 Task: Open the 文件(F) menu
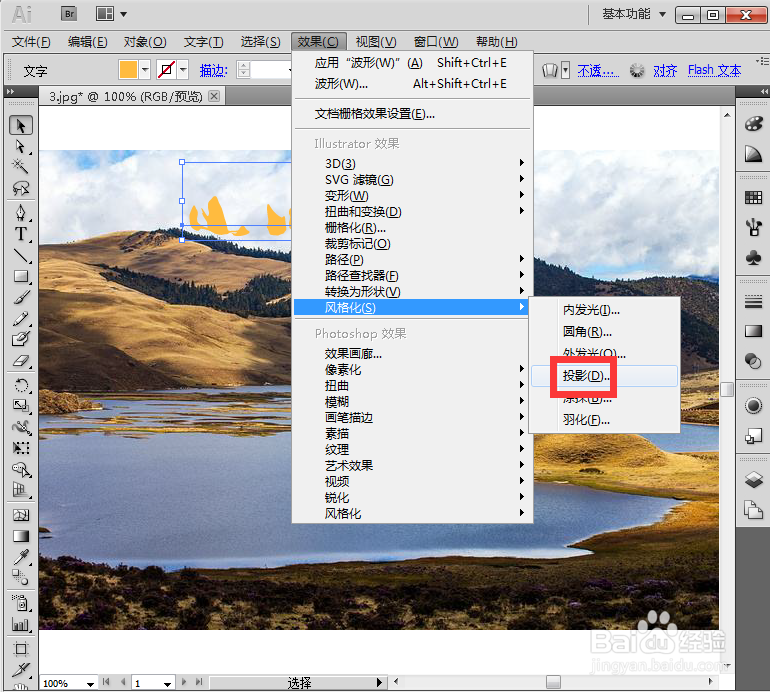click(31, 42)
